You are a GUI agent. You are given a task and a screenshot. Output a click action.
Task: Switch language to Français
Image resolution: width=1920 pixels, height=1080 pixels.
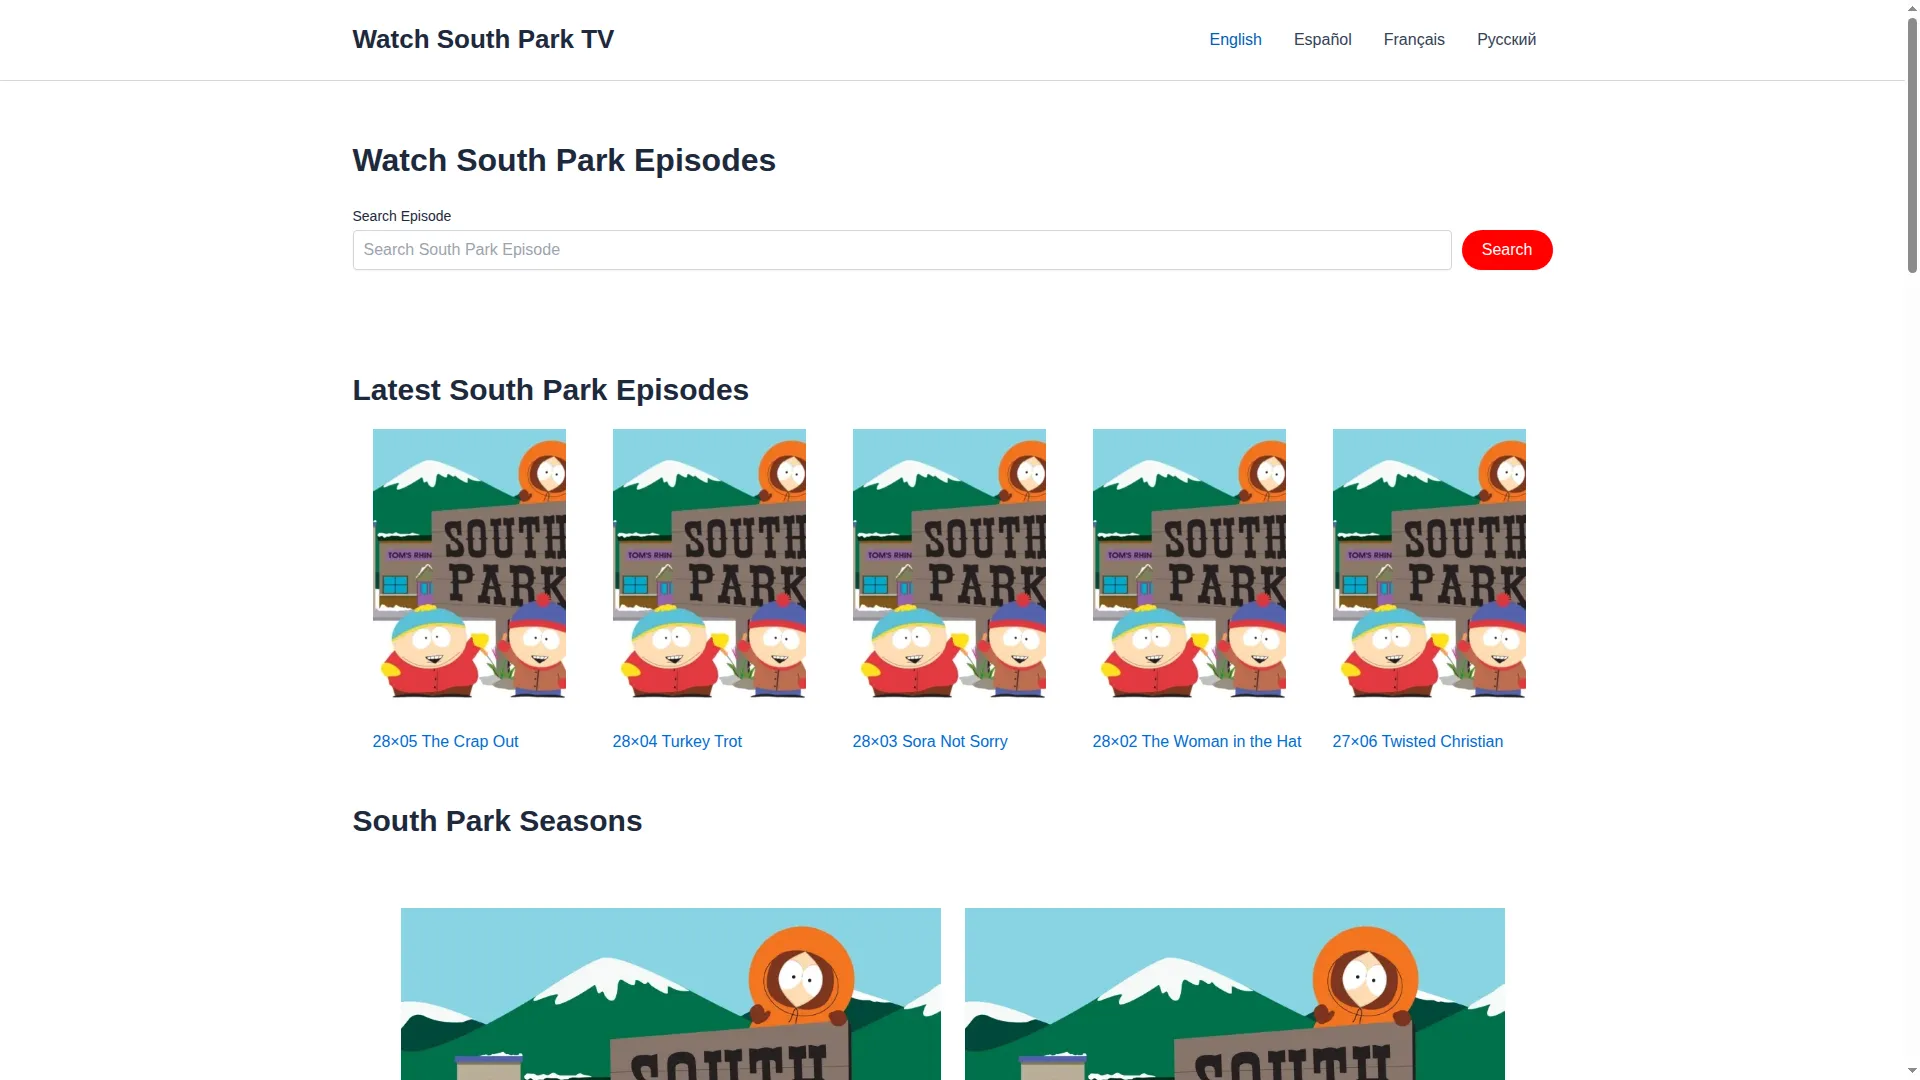[x=1414, y=39]
